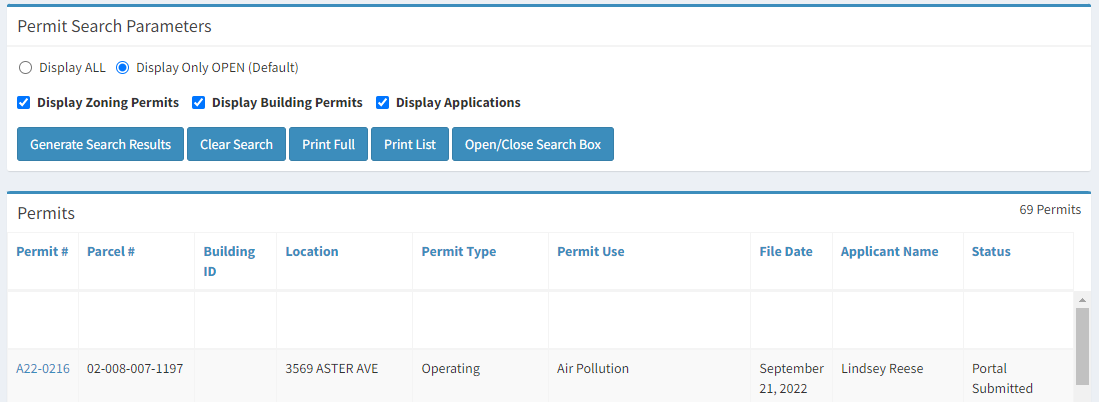Image resolution: width=1099 pixels, height=402 pixels.
Task: Uncheck Display Zoning Permits checkbox
Action: pos(24,103)
